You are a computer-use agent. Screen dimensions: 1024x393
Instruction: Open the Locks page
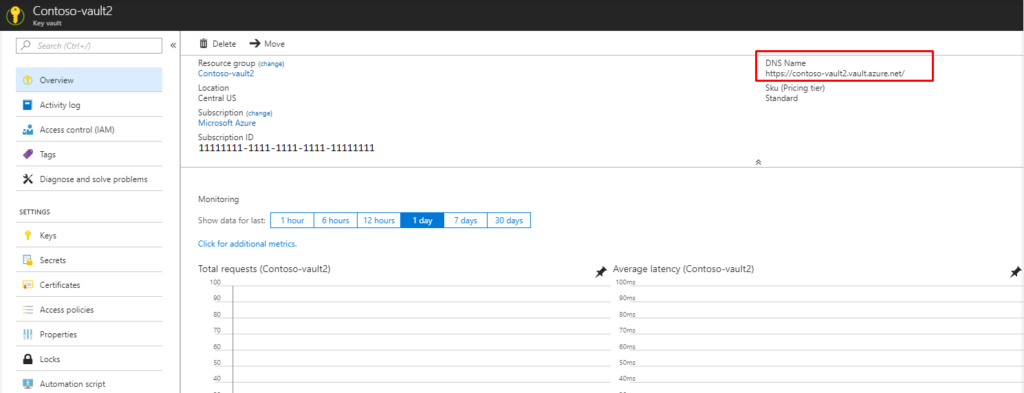click(x=89, y=359)
